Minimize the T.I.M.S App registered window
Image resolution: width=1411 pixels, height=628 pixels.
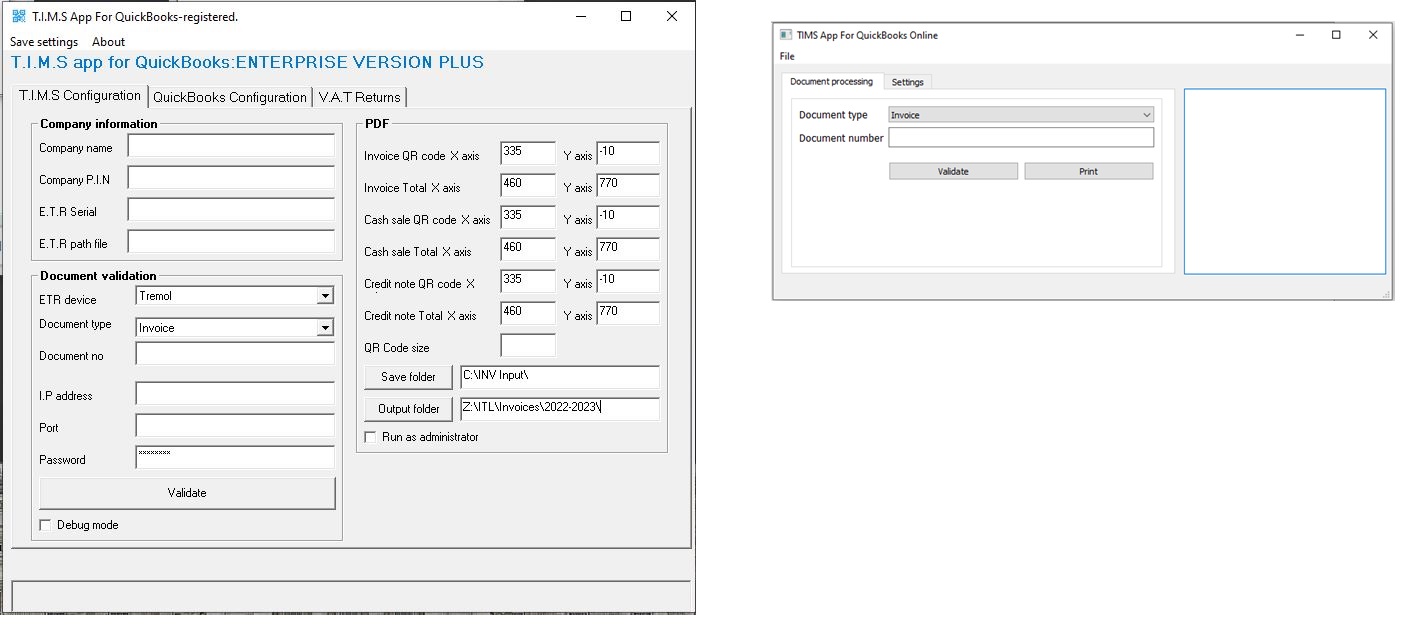pos(580,17)
